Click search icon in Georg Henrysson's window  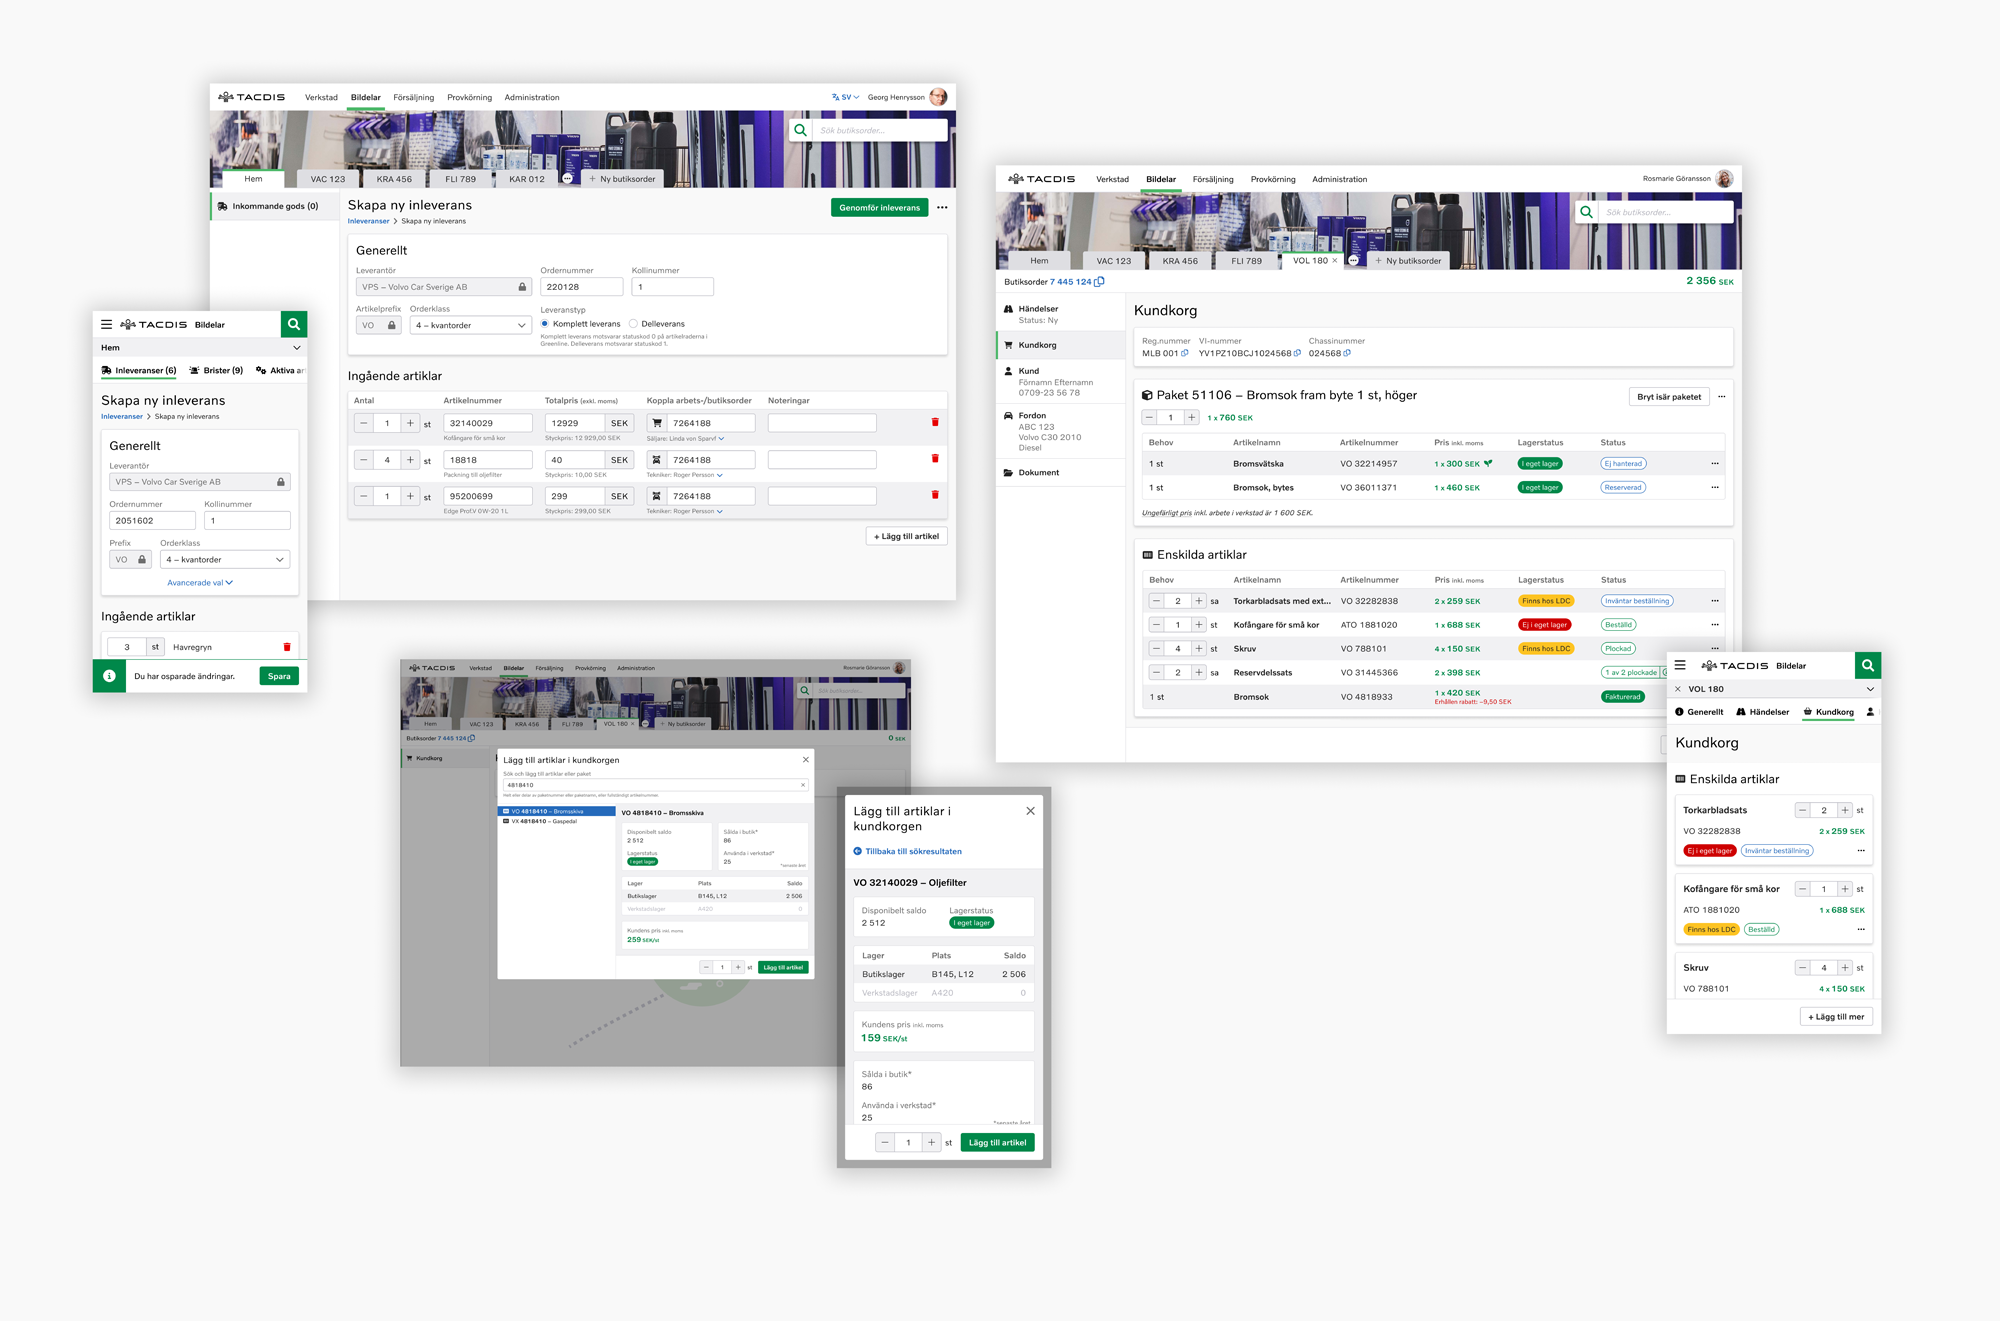coord(800,130)
